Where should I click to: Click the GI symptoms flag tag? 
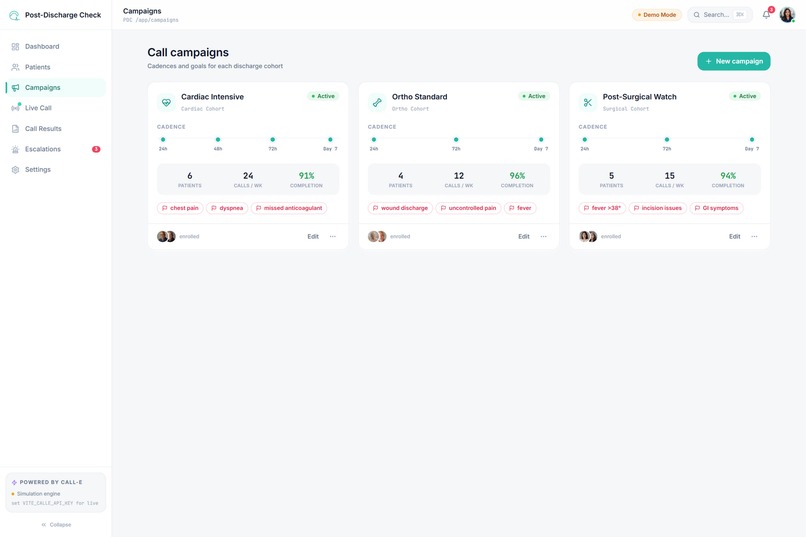click(x=716, y=208)
